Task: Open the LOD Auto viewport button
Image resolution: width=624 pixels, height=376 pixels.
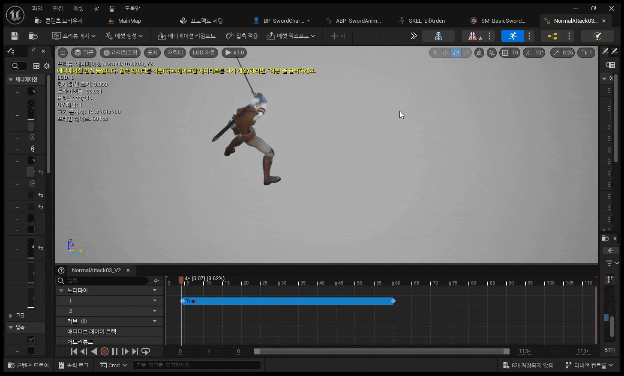Action: coord(203,53)
